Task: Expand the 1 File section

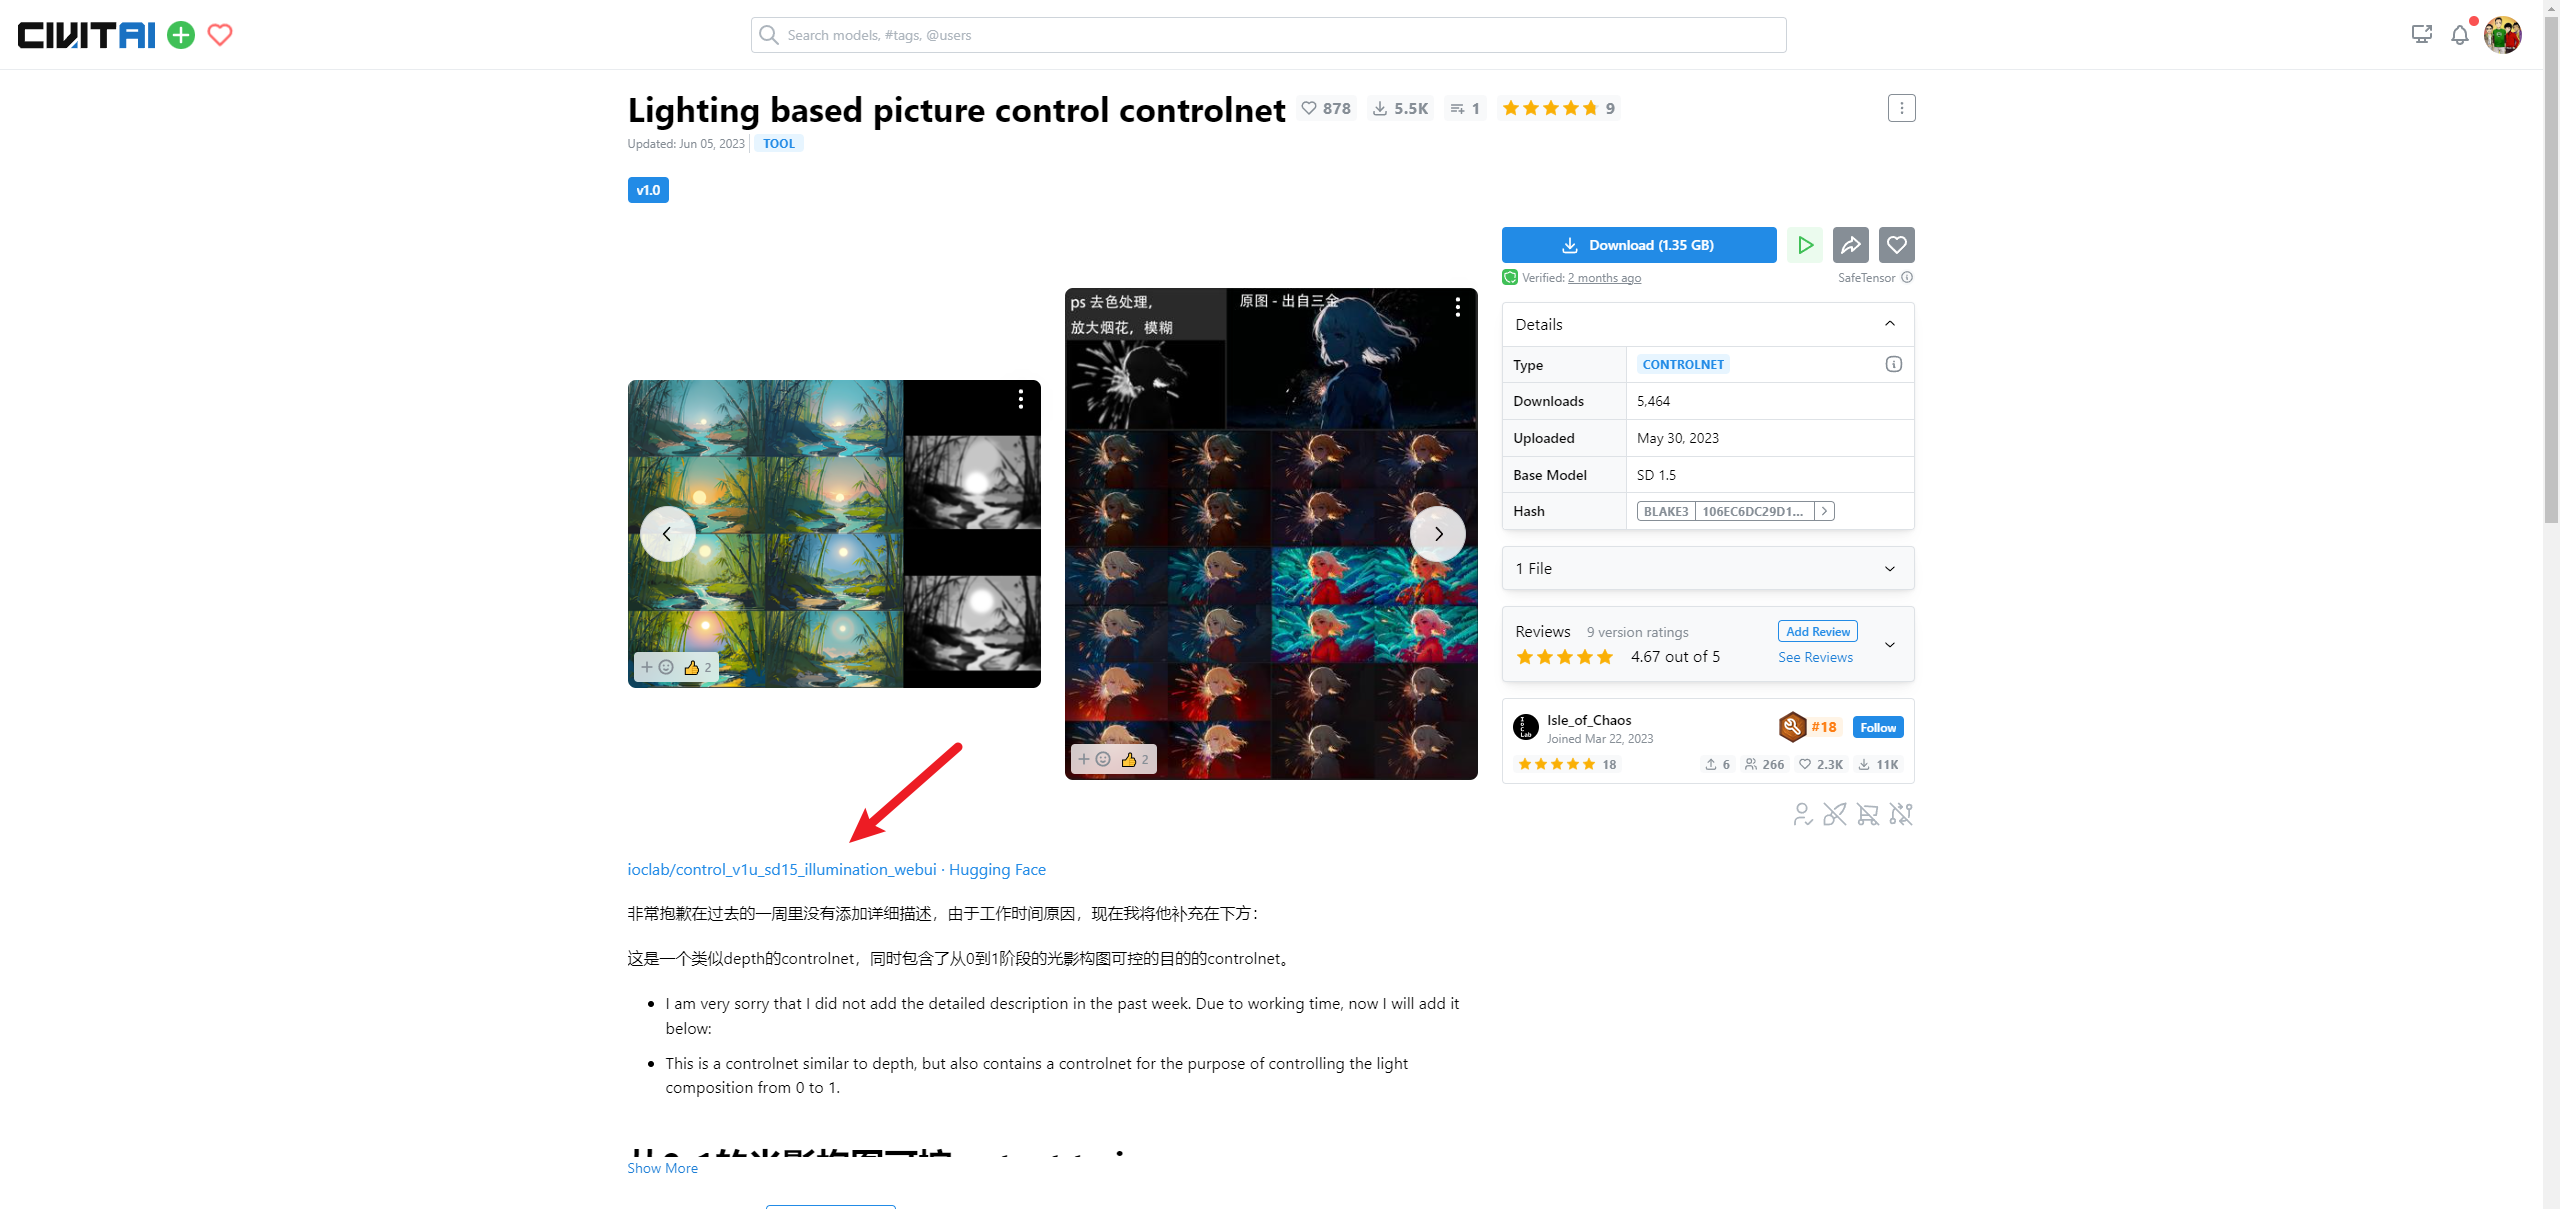Action: click(x=1708, y=568)
